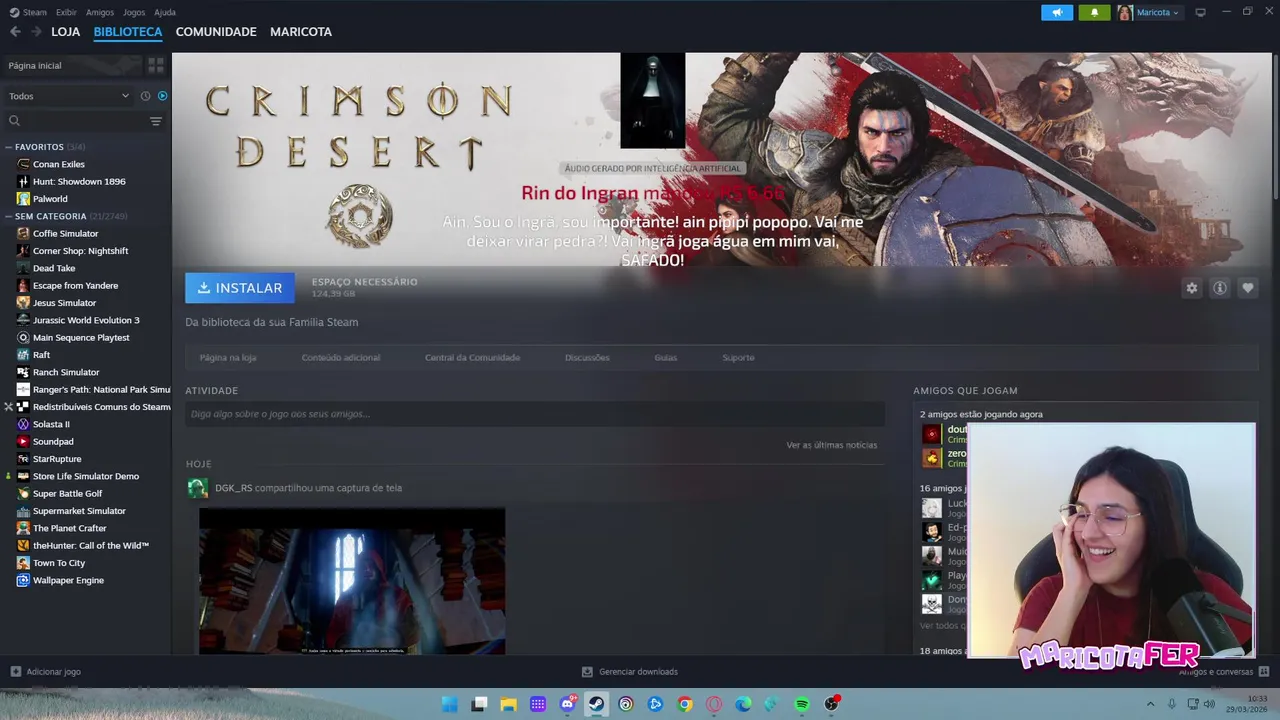The height and width of the screenshot is (720, 1280).
Task: Open DGK_RS avatar in activity feed
Action: (198, 488)
